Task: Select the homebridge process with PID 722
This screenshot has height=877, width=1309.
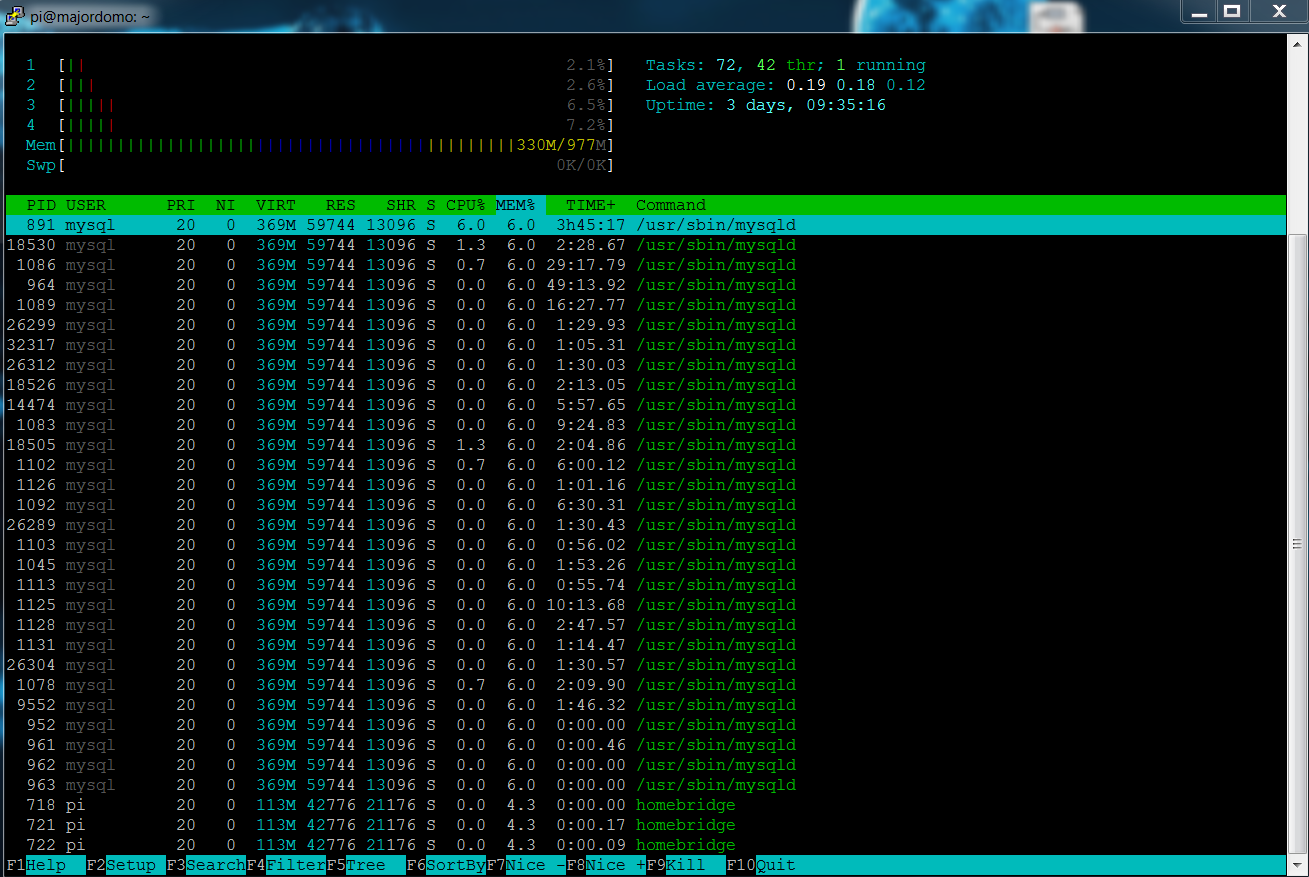Action: 645,845
